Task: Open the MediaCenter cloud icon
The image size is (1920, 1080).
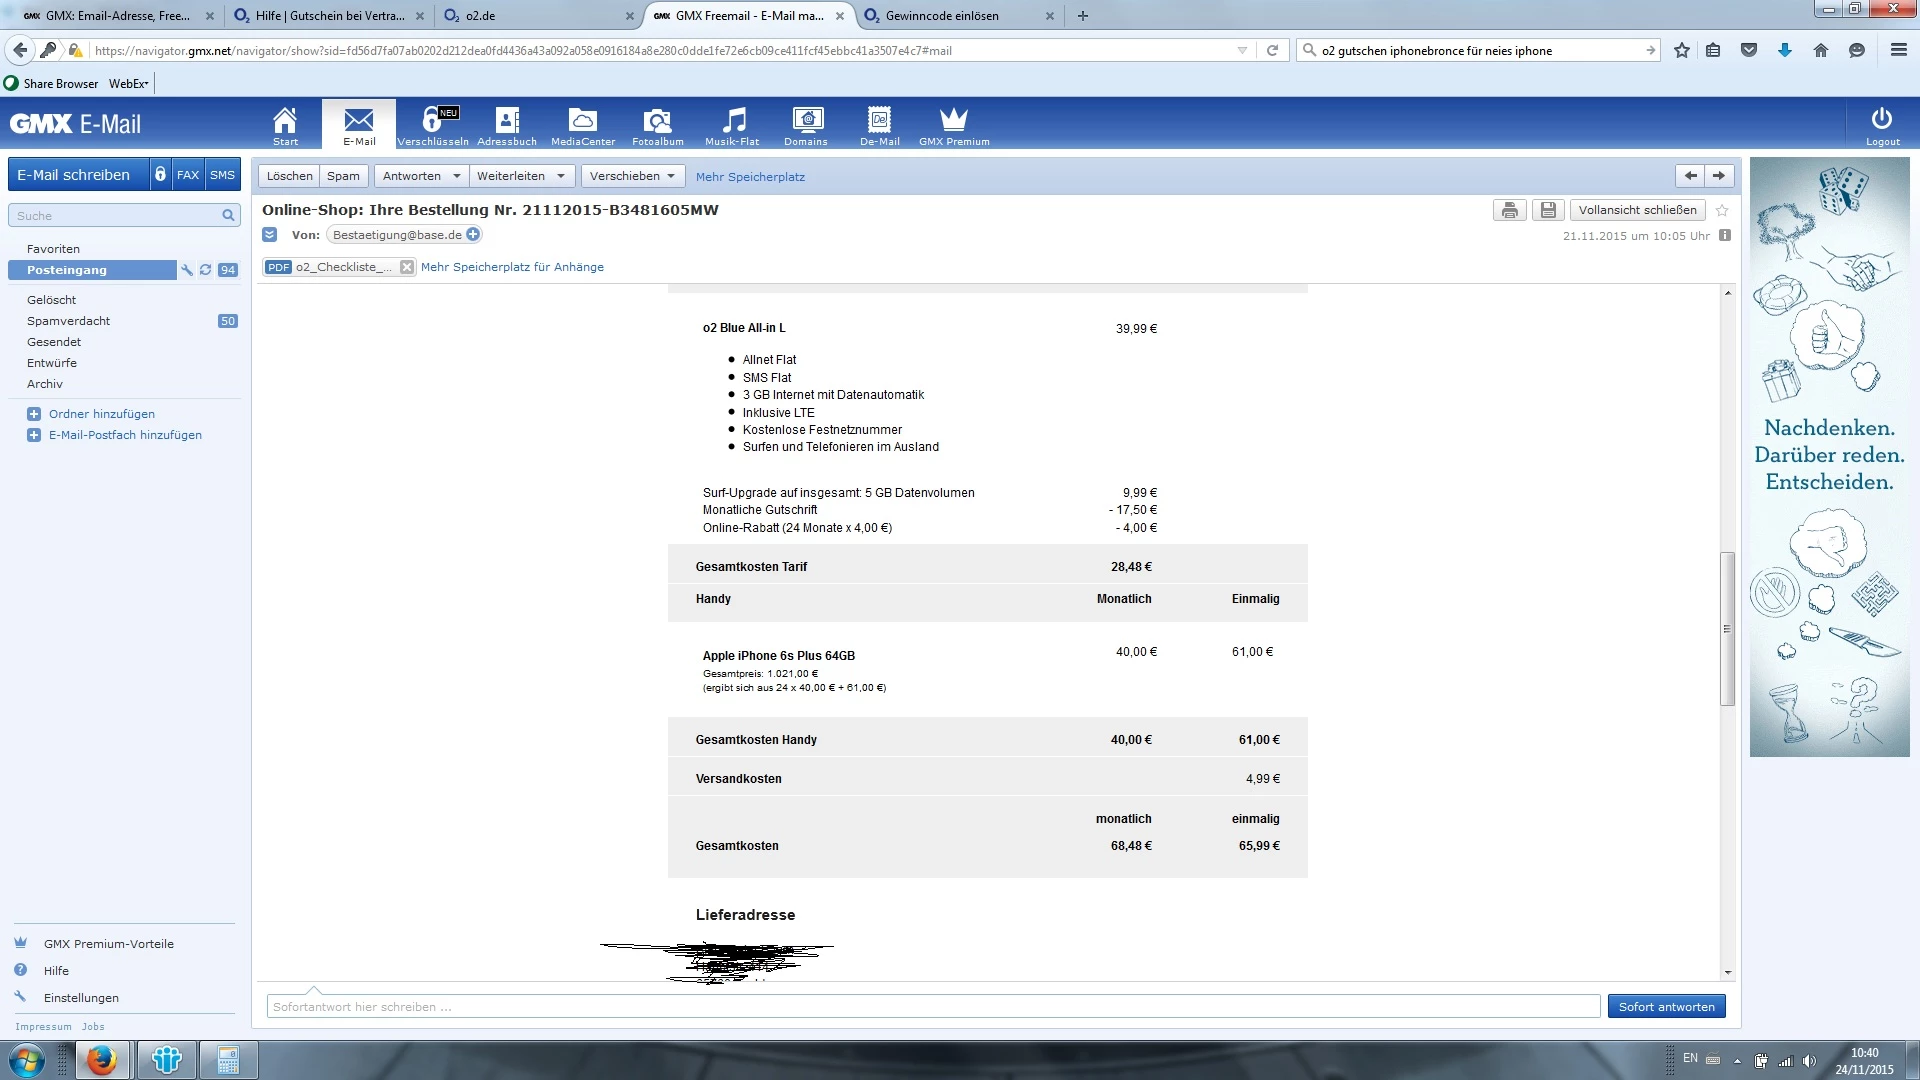Action: [582, 121]
